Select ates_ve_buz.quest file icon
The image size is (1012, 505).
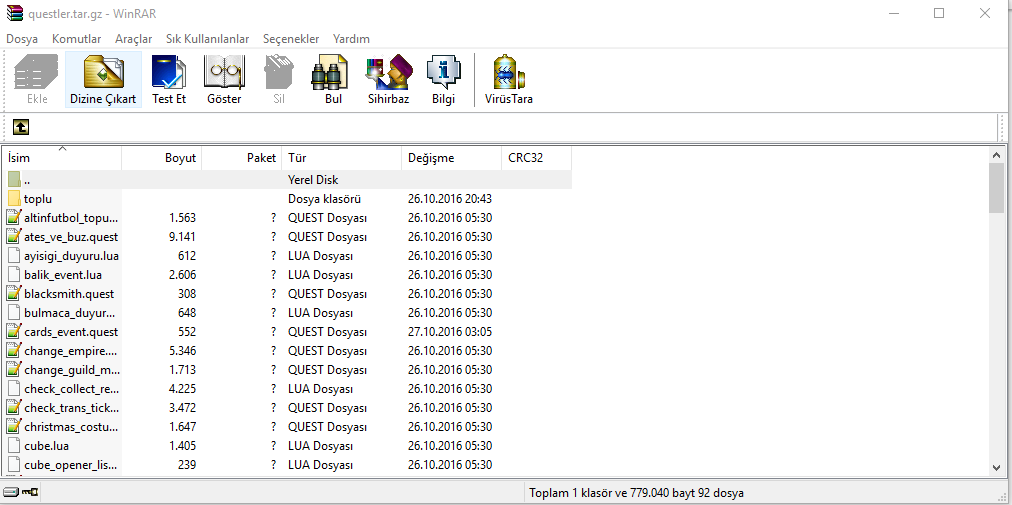(14, 236)
